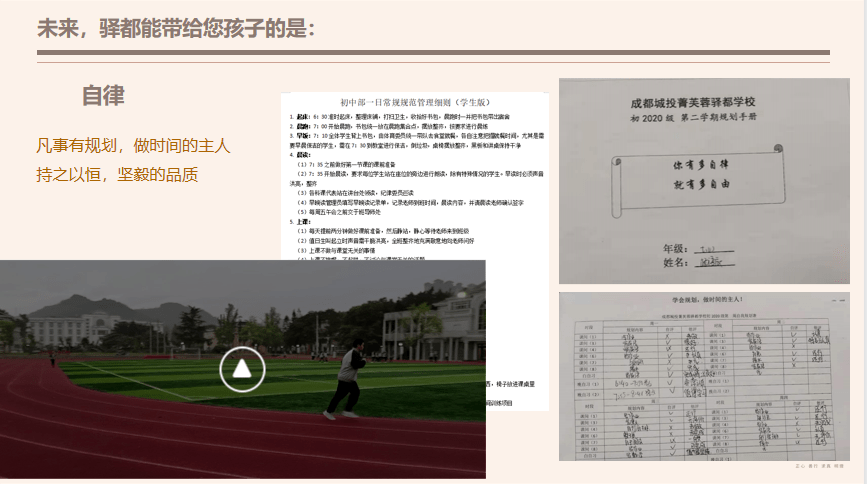The height and width of the screenshot is (484, 867).
Task: Open the 学会规划 handwritten schedule table photo
Action: click(704, 376)
